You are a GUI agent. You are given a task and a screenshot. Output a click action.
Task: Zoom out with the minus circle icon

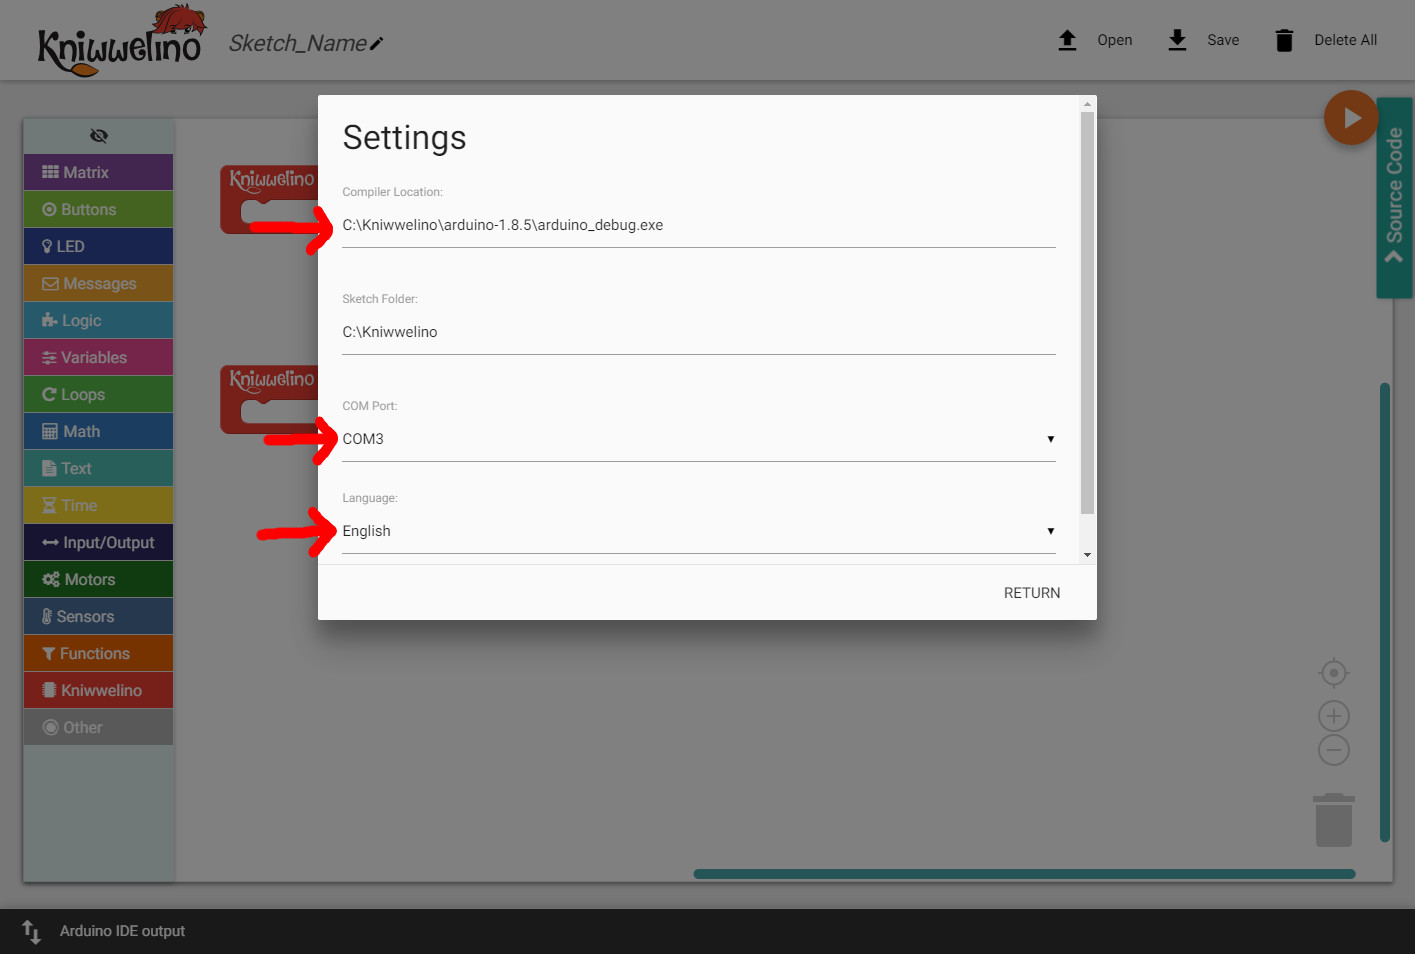click(1334, 750)
